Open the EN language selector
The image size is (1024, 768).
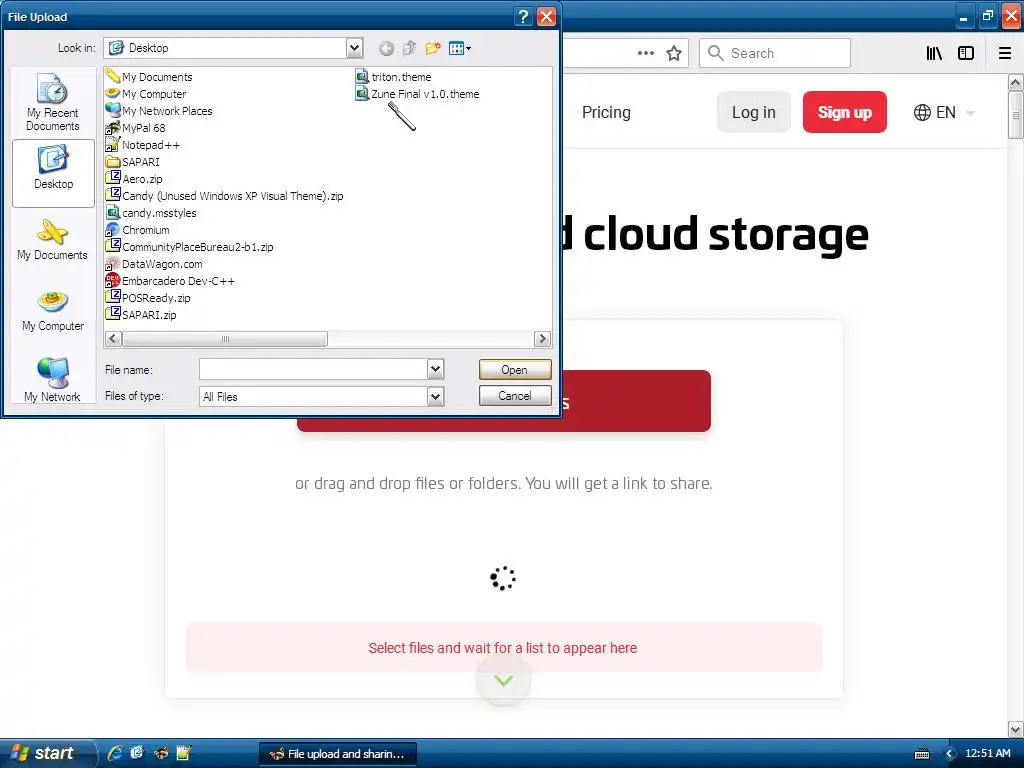point(944,112)
